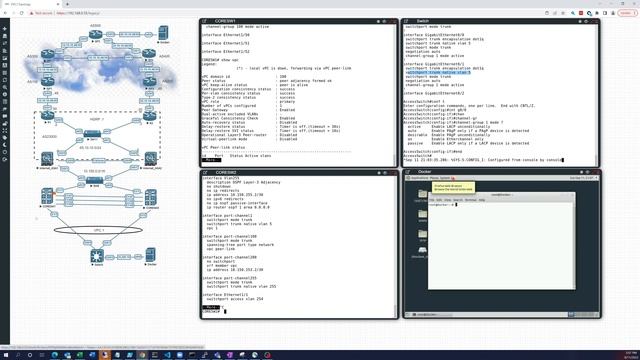The width and height of the screenshot is (640, 360).
Task: Toggle the fullscreen arrows icon in sidebar
Action: [x=4, y=131]
